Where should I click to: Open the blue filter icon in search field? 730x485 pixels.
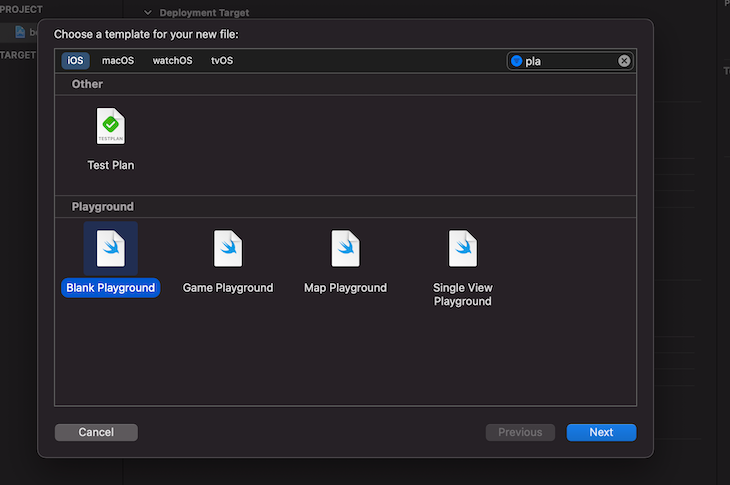pos(516,61)
